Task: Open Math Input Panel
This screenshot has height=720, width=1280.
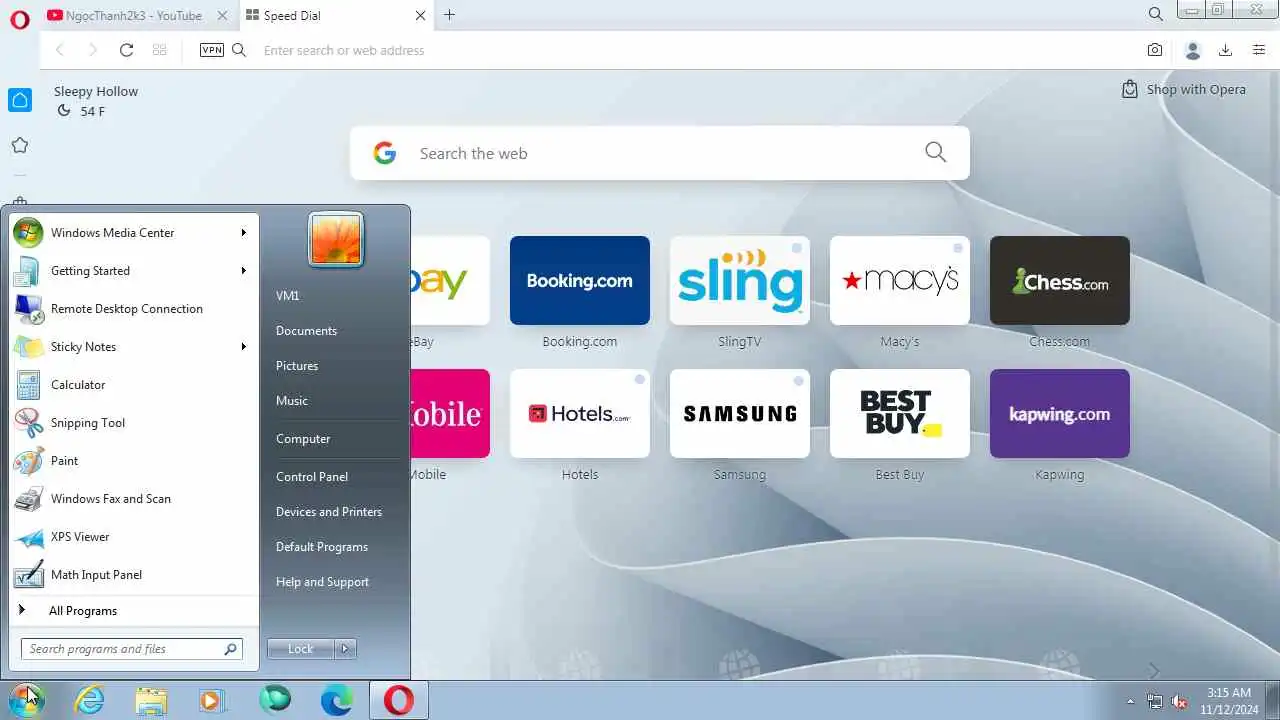Action: click(x=132, y=574)
